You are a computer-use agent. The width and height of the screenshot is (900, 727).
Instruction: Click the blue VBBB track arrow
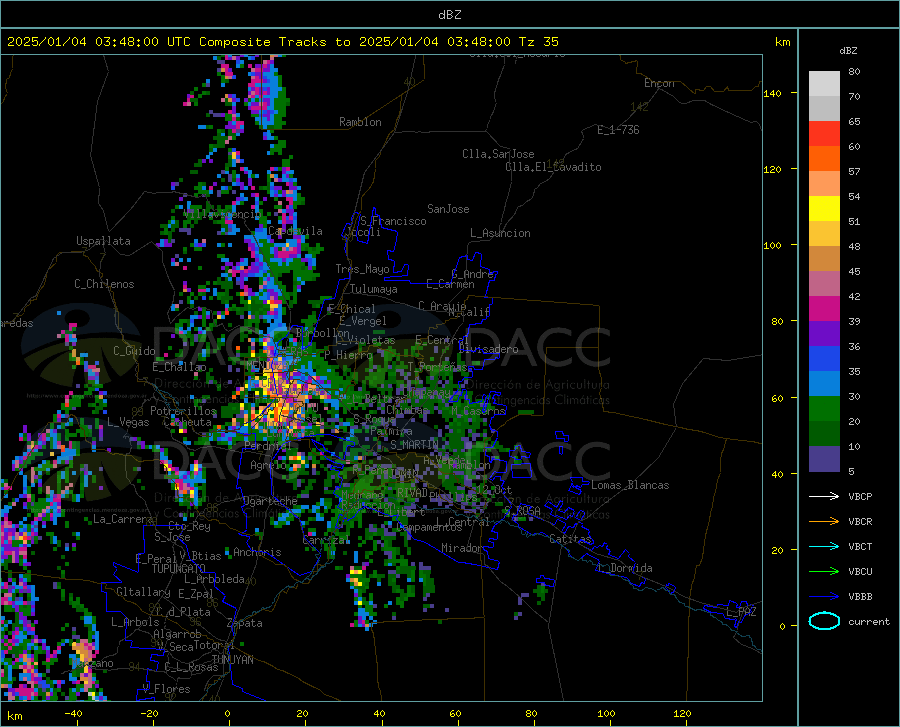pyautogui.click(x=824, y=596)
